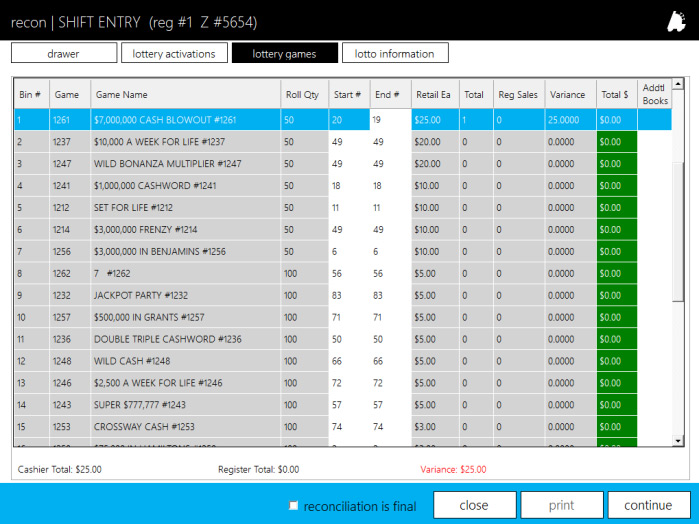Click the vertical scrollbar thumb
The image size is (699, 524).
[x=678, y=232]
